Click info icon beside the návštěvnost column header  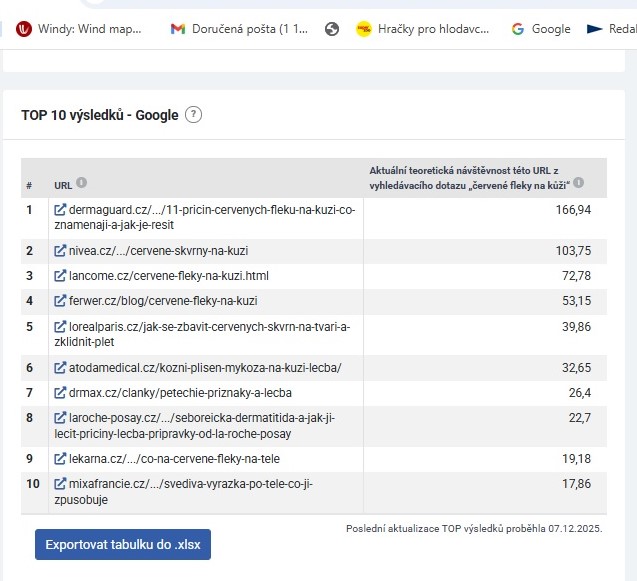click(x=579, y=183)
